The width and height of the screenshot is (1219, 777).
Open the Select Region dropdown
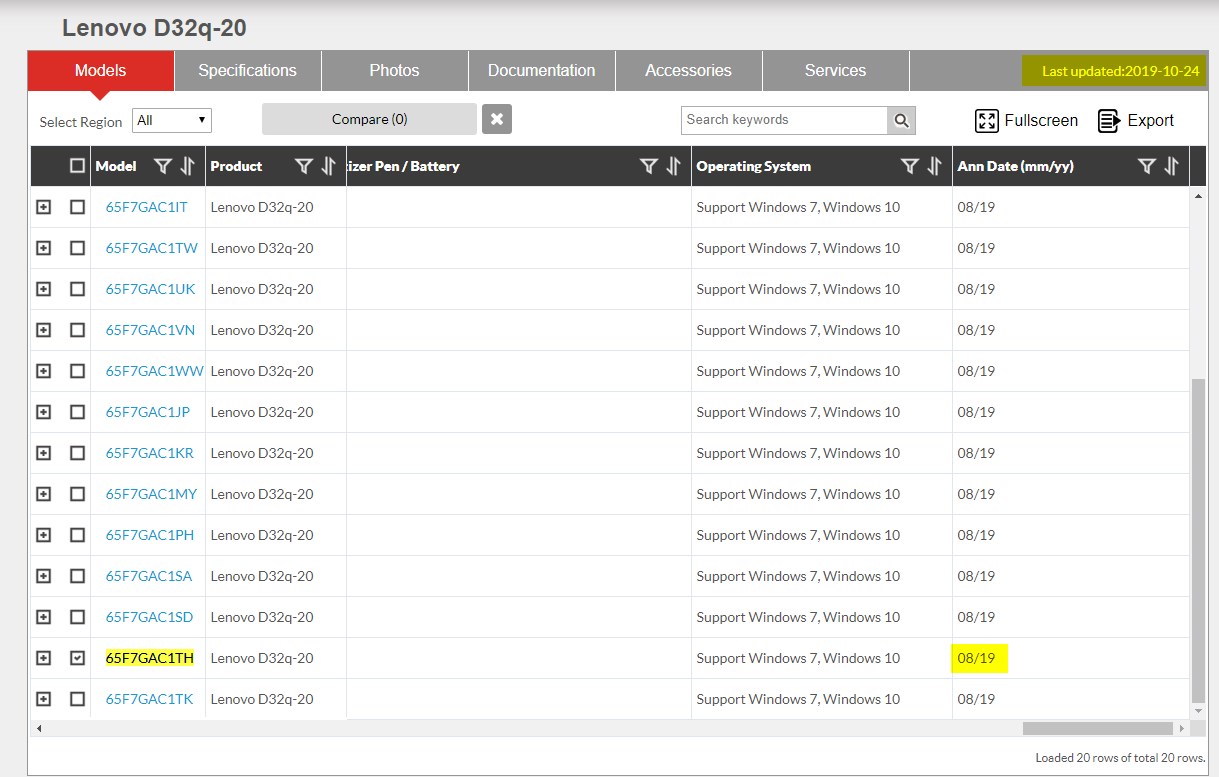(172, 120)
